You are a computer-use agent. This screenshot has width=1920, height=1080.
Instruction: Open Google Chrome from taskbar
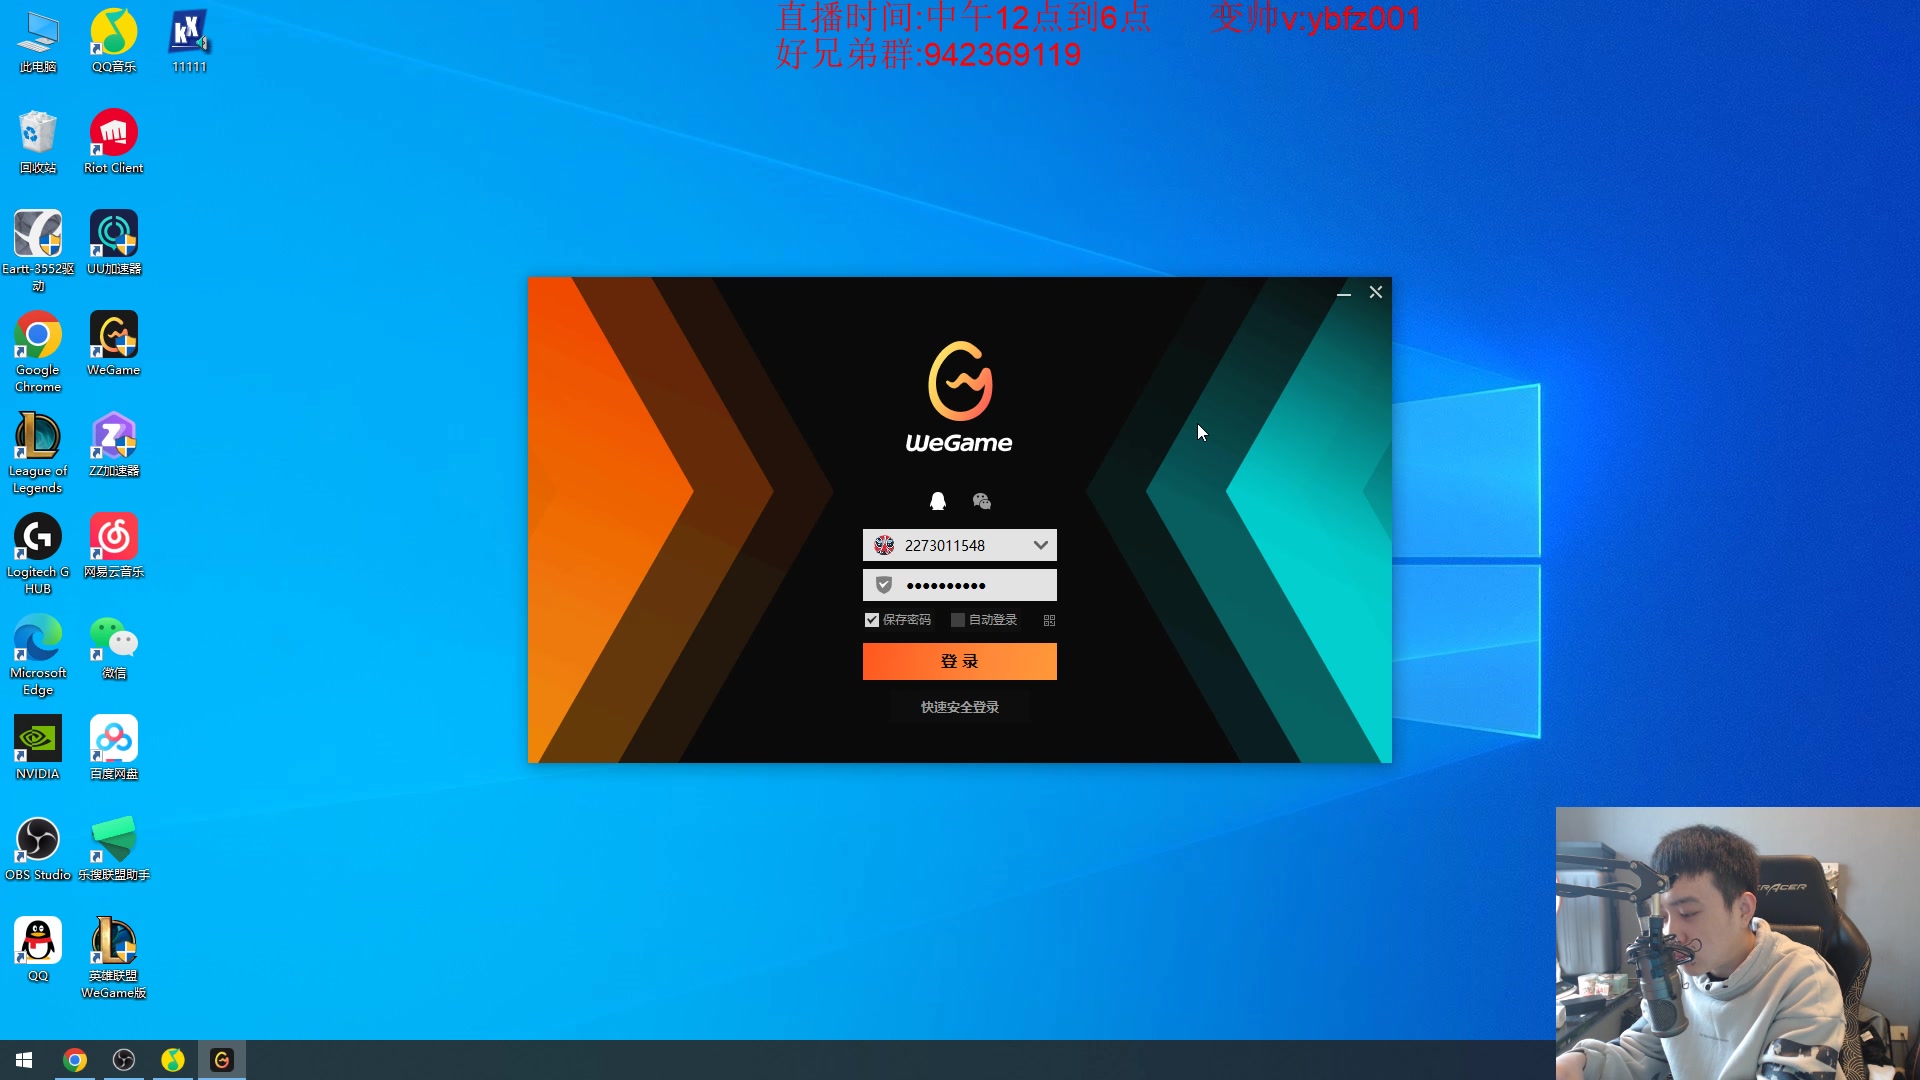pyautogui.click(x=75, y=1060)
